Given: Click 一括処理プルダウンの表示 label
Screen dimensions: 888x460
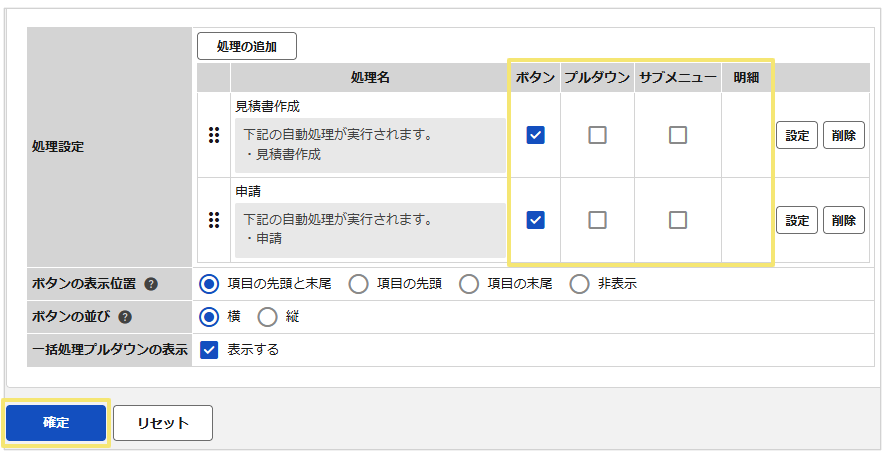Looking at the screenshot, I should click(x=109, y=350).
